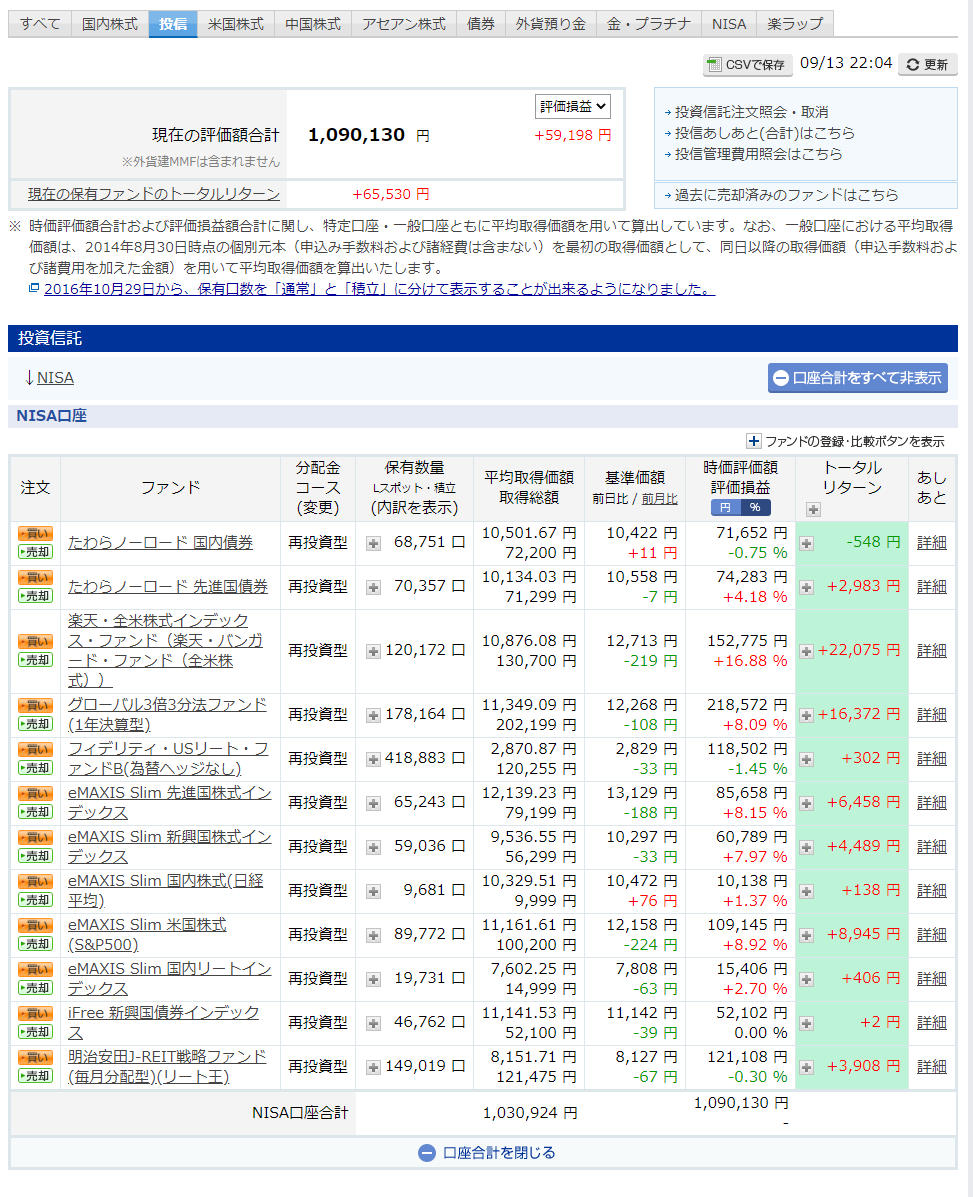Viewport: 973px width, 1197px height.
Task: Expand holdings breakdown for eMAXIS Slim 米国株式
Action: pyautogui.click(x=373, y=936)
